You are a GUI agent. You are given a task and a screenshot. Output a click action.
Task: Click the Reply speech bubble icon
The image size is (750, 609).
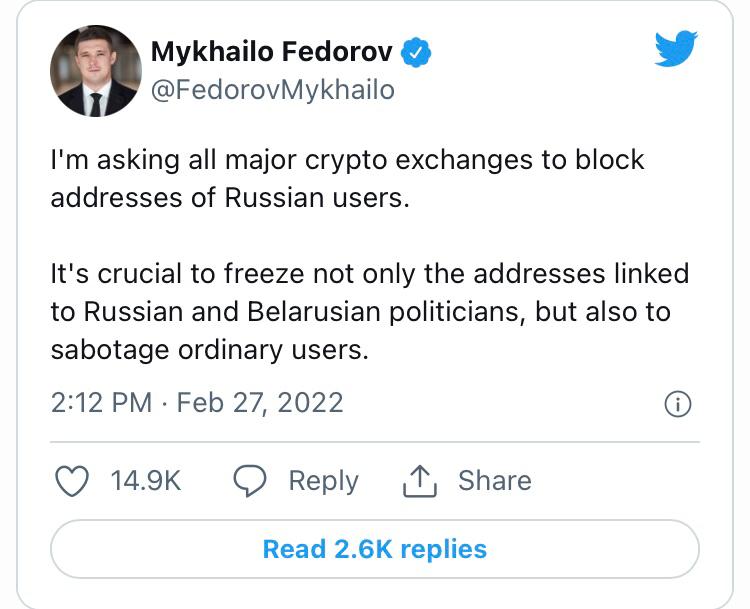click(x=249, y=481)
